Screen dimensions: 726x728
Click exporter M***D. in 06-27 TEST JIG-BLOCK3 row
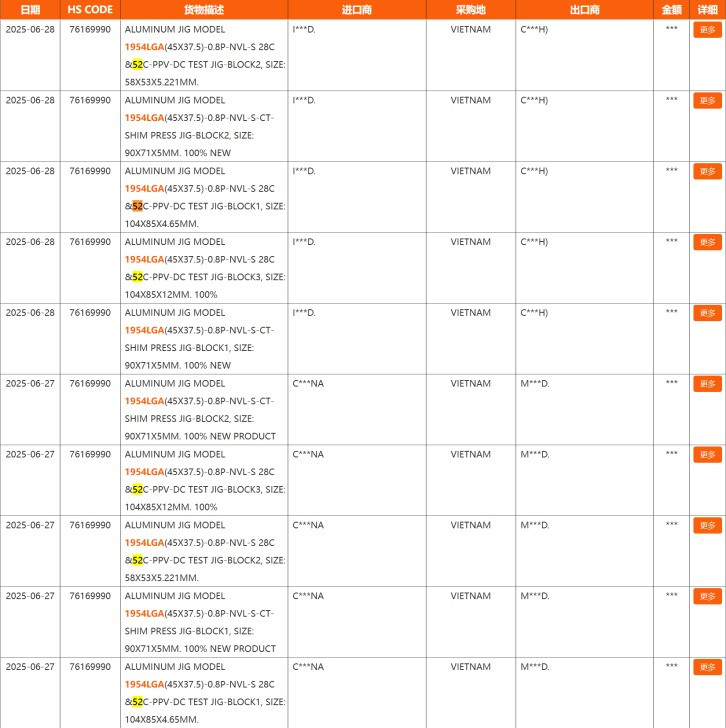pyautogui.click(x=534, y=454)
